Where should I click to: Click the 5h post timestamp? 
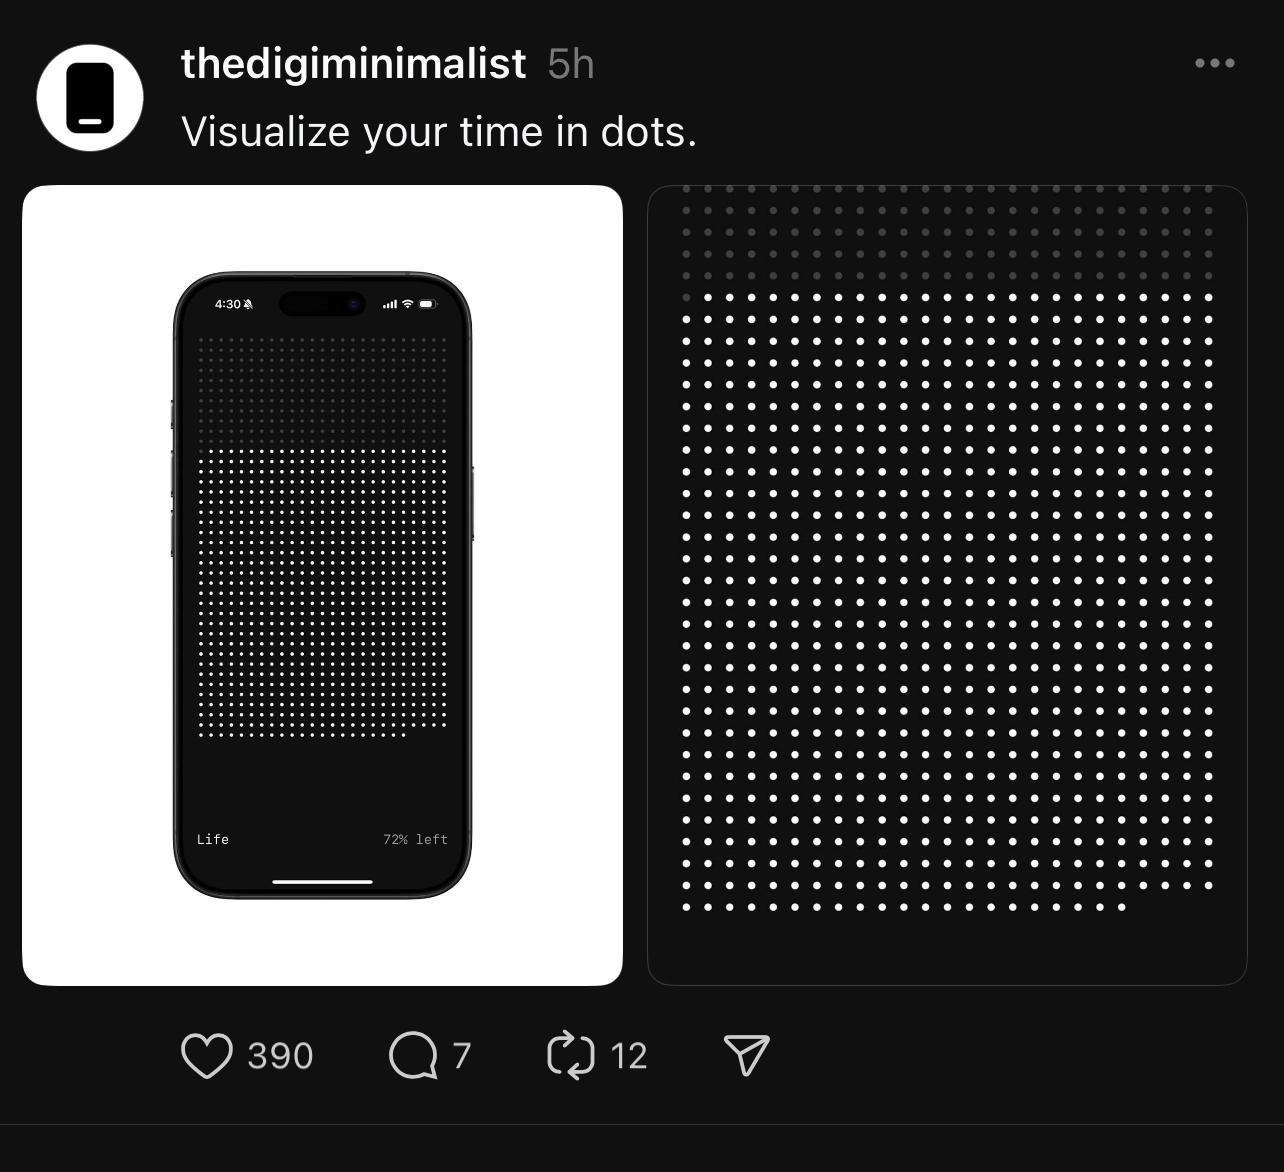571,65
